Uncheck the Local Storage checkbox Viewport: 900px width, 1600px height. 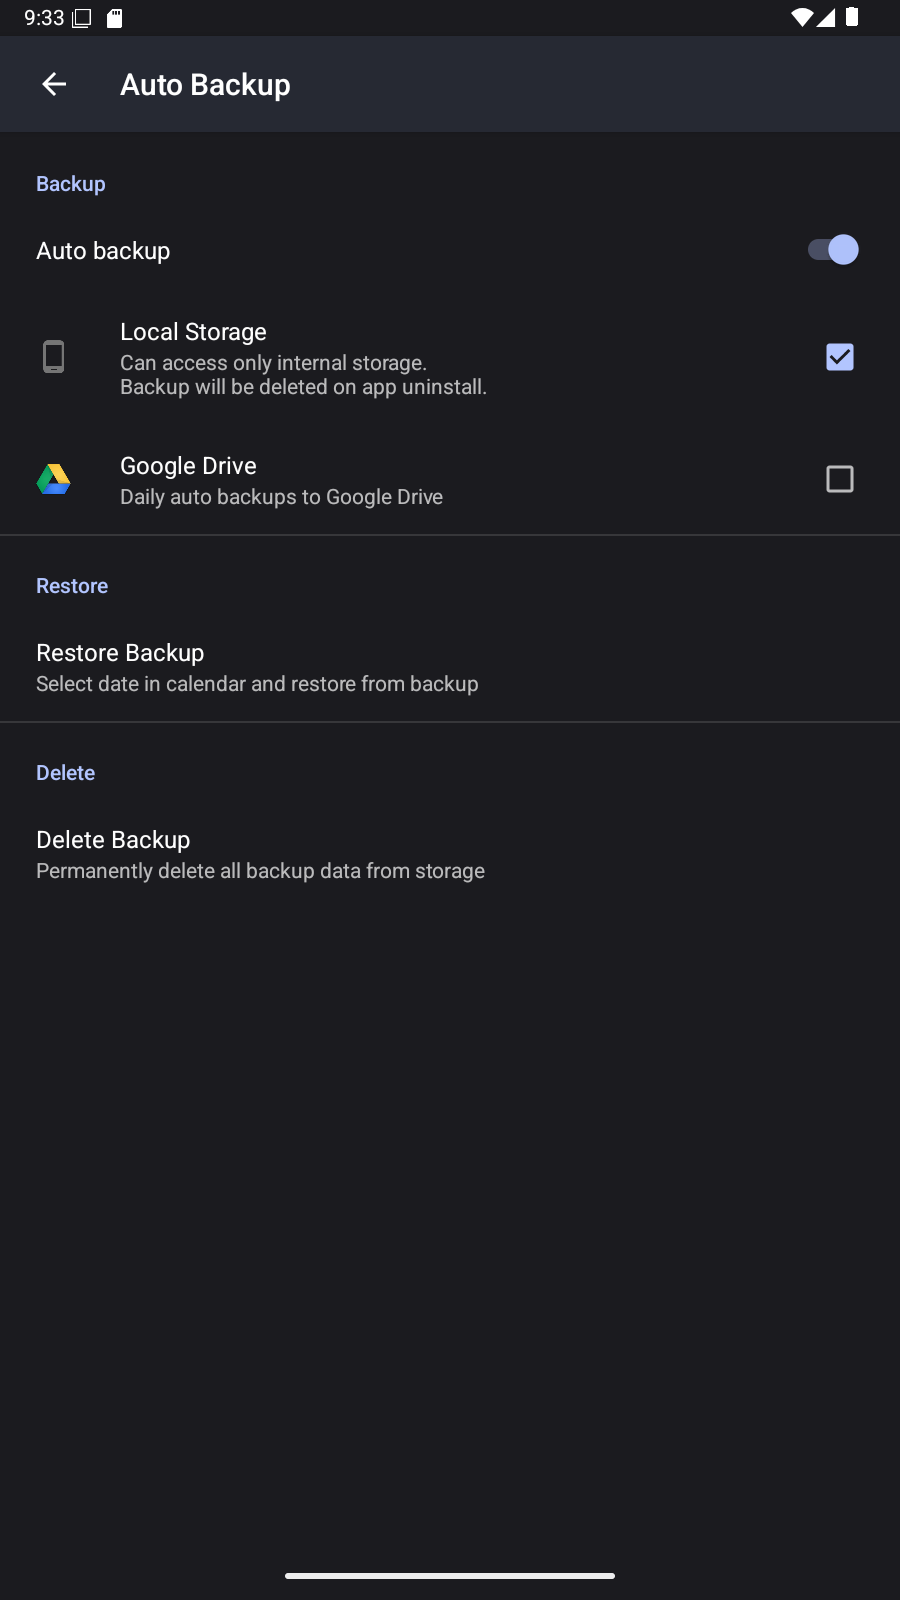[840, 357]
